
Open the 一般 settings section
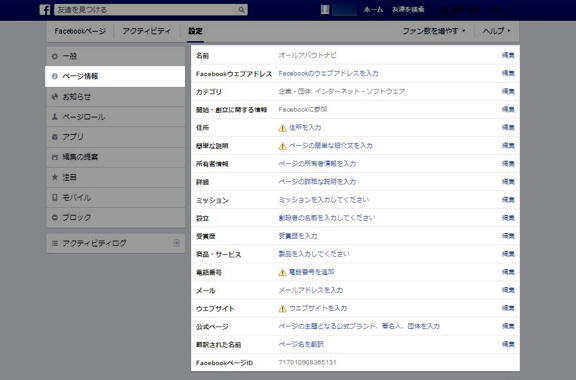[x=115, y=56]
